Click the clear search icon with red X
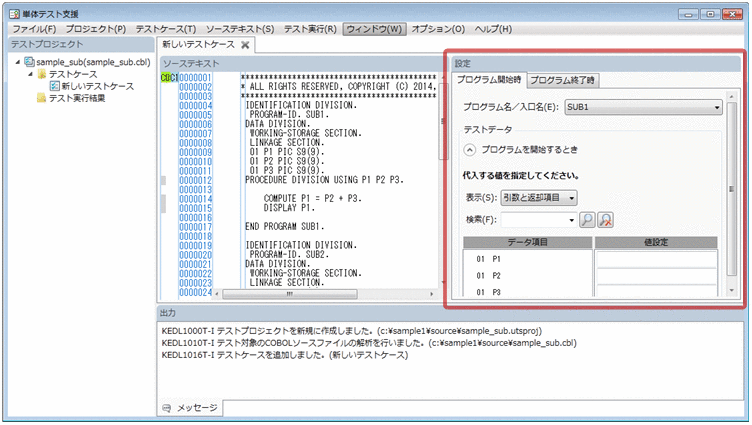The height and width of the screenshot is (425, 752). point(606,220)
